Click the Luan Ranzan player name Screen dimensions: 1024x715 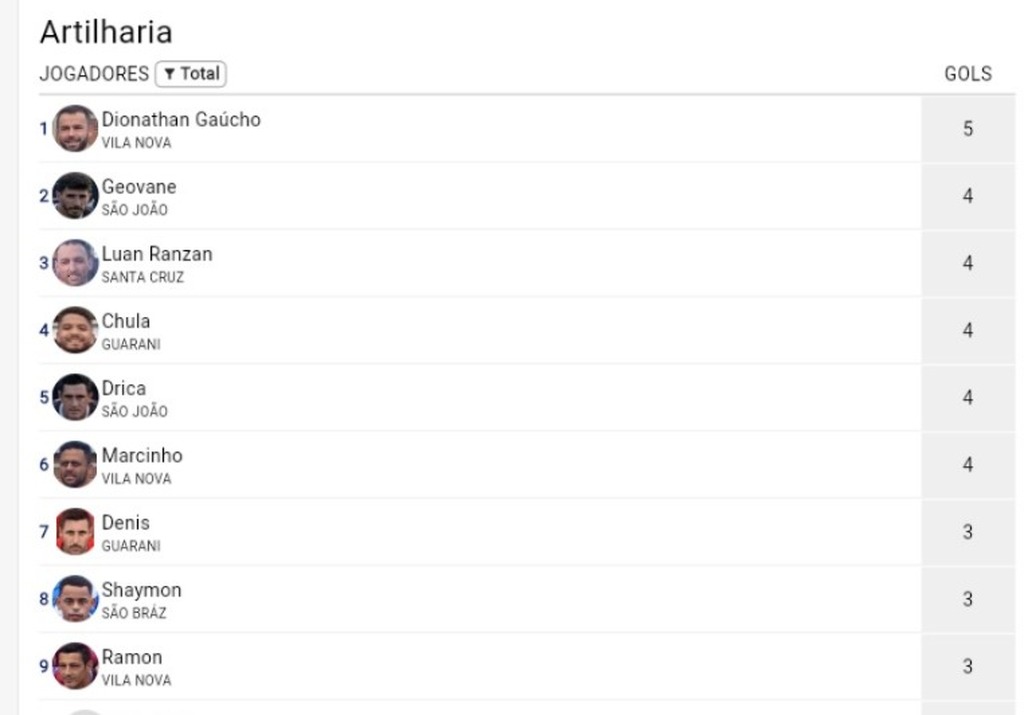coord(157,254)
